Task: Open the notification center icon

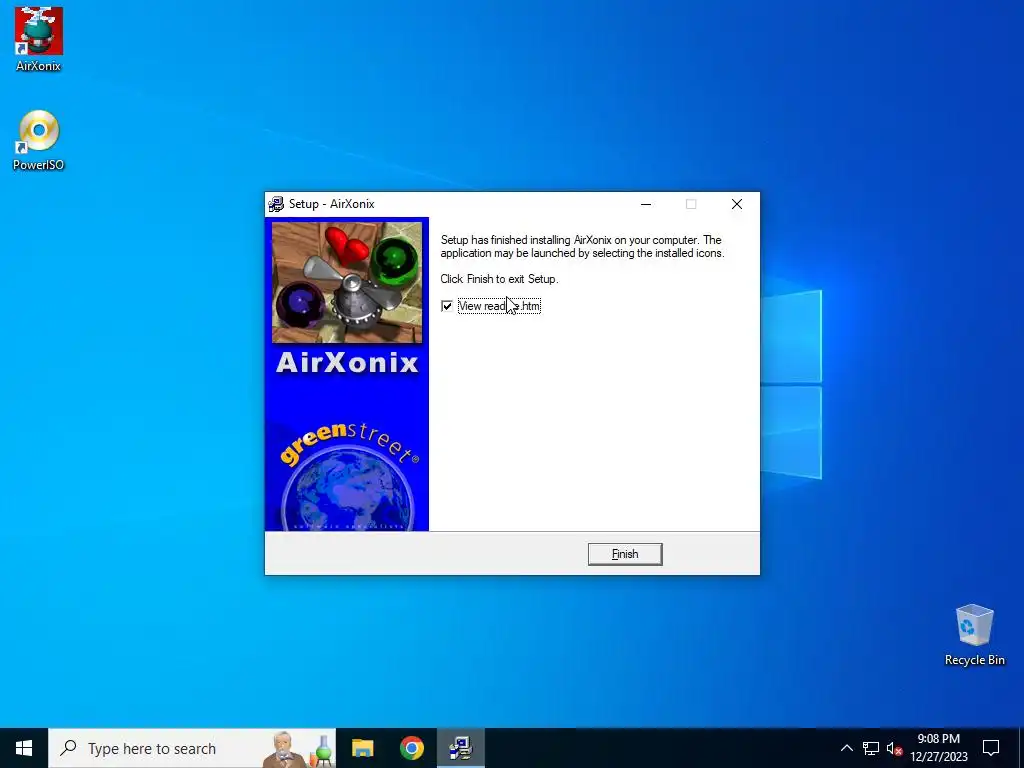Action: [991, 748]
